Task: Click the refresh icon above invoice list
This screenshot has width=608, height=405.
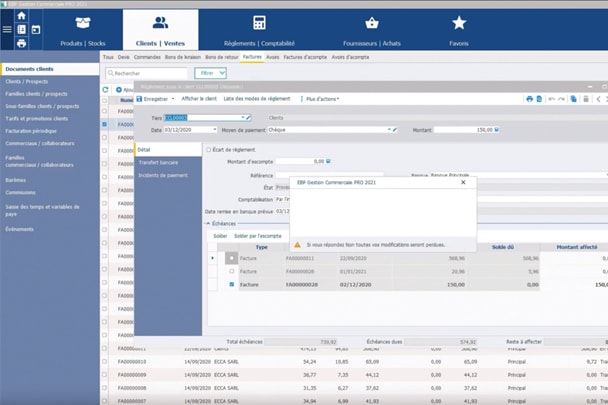Action: point(106,89)
